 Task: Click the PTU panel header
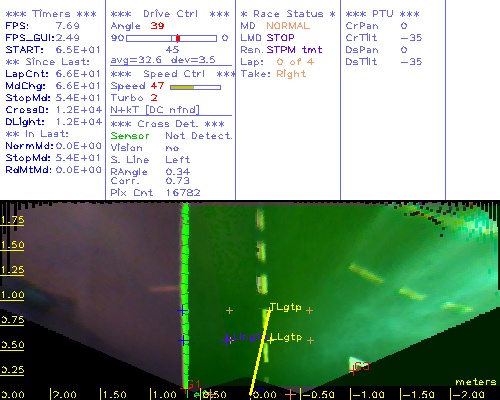pyautogui.click(x=382, y=14)
